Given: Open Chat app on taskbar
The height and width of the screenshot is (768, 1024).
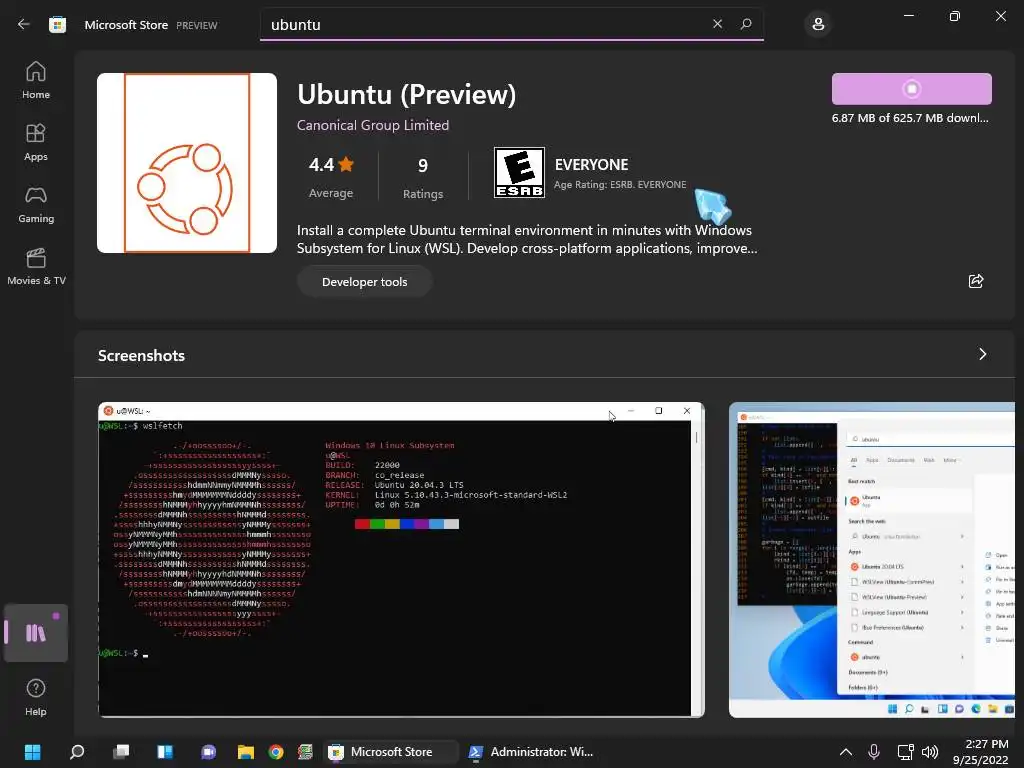Looking at the screenshot, I should pyautogui.click(x=208, y=752).
